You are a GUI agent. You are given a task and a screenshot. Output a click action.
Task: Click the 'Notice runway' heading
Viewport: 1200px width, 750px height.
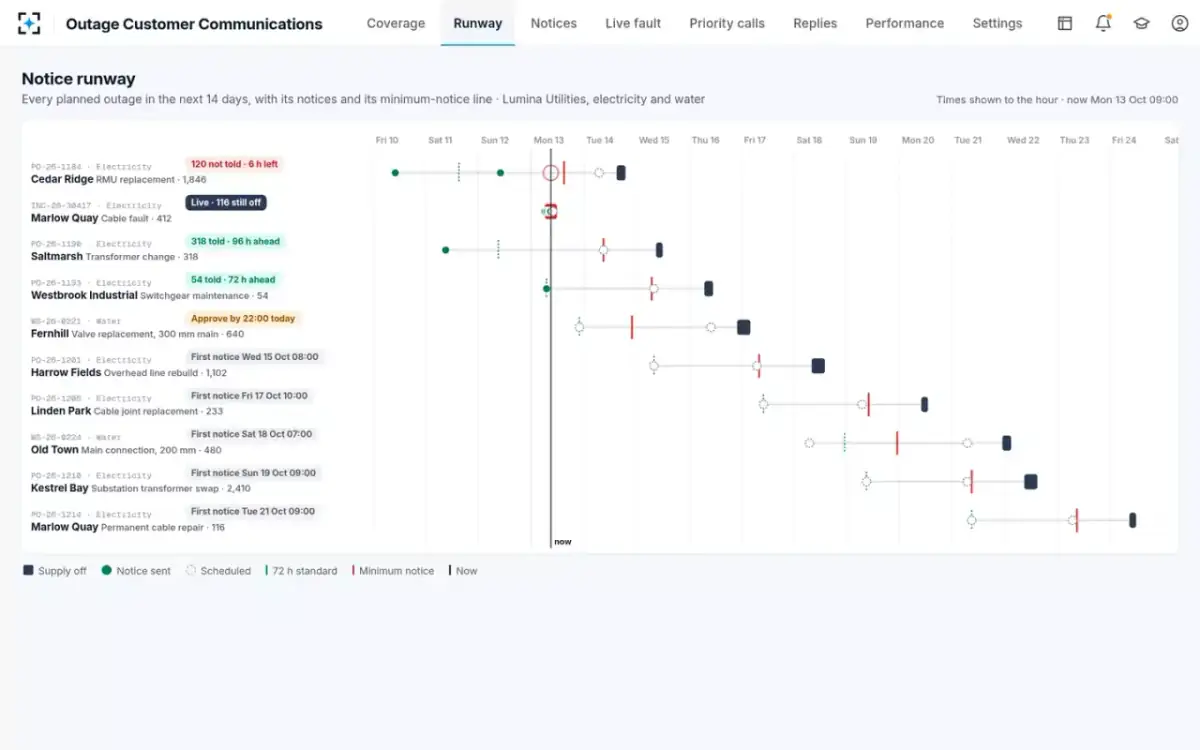(78, 79)
